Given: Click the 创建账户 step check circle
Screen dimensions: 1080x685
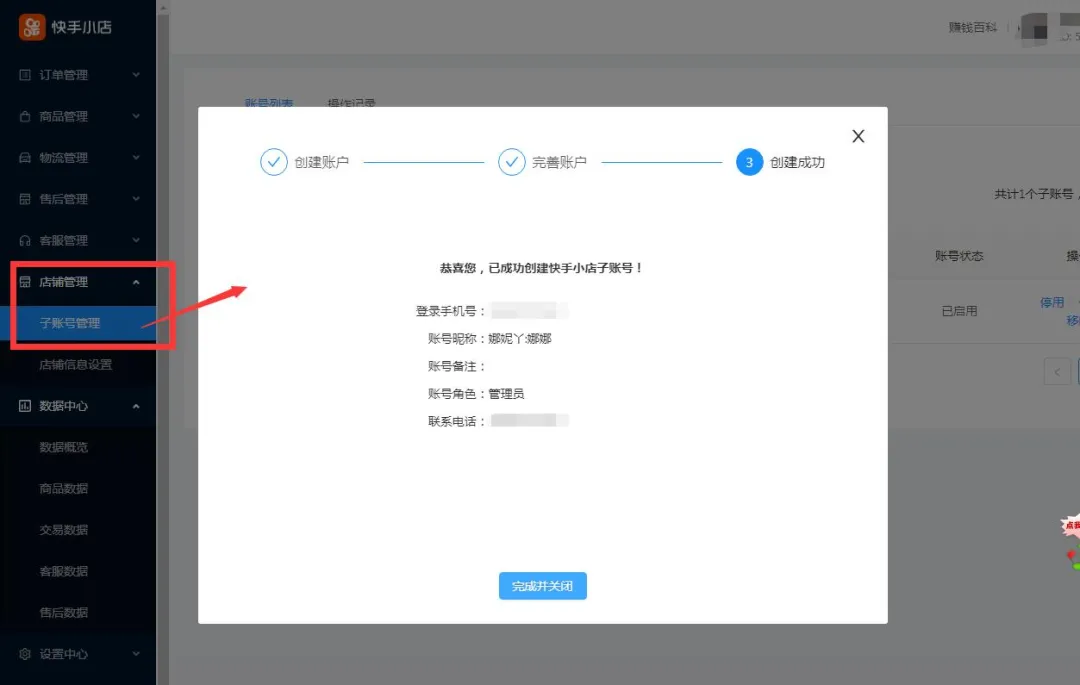Looking at the screenshot, I should [x=273, y=162].
